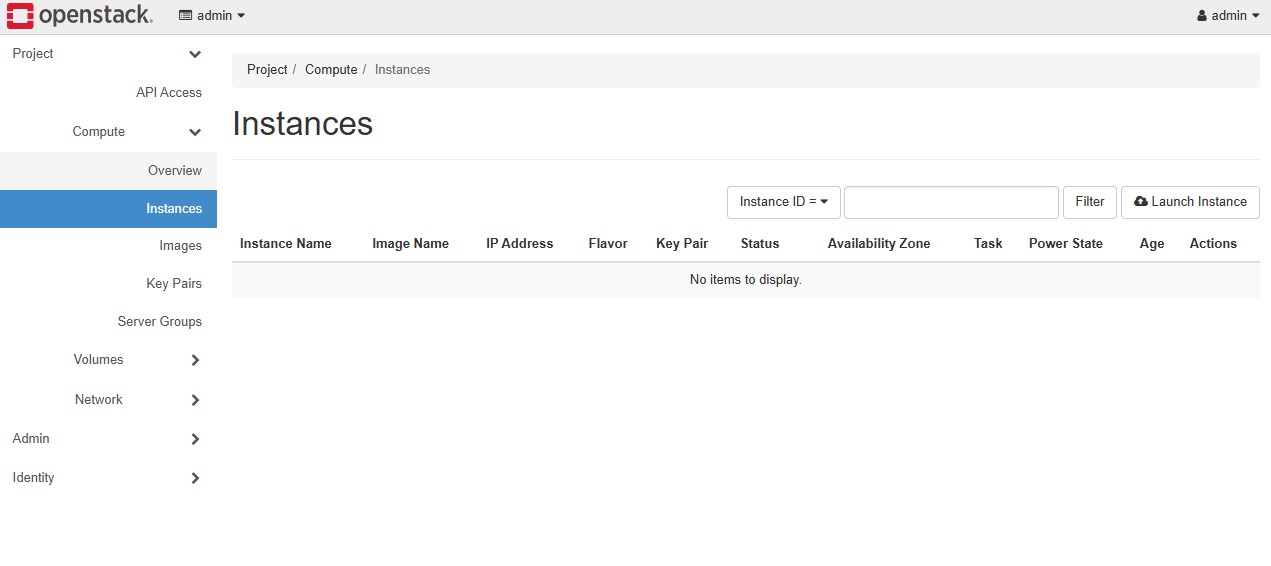Viewport: 1271px width, 566px height.
Task: Click the OpenStack logo
Action: (x=80, y=16)
